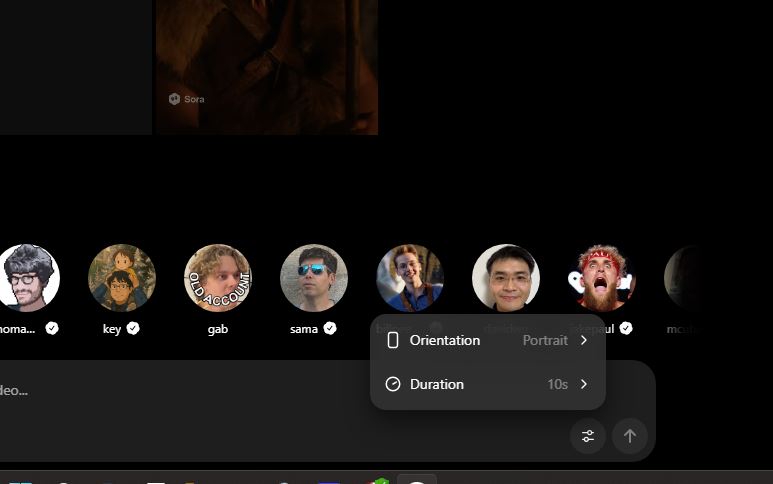773x484 pixels.
Task: Open the dark Sora video thumbnail
Action: tap(267, 67)
